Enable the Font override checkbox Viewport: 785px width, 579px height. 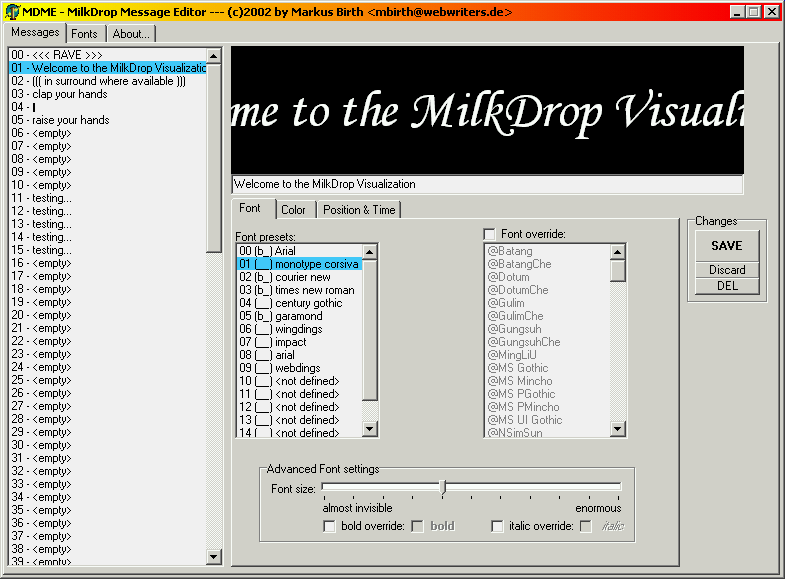coord(489,234)
